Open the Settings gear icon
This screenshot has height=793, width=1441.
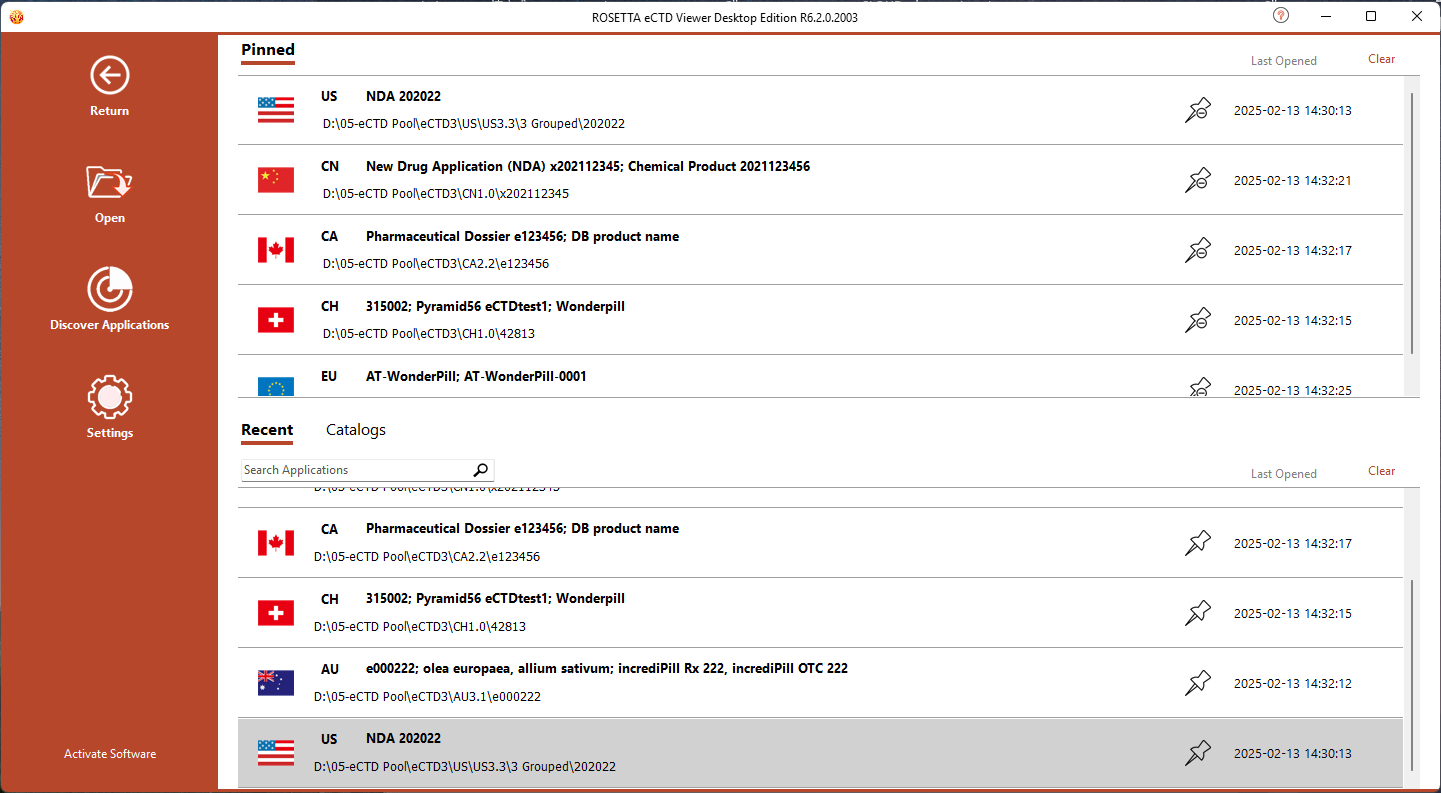coord(109,397)
